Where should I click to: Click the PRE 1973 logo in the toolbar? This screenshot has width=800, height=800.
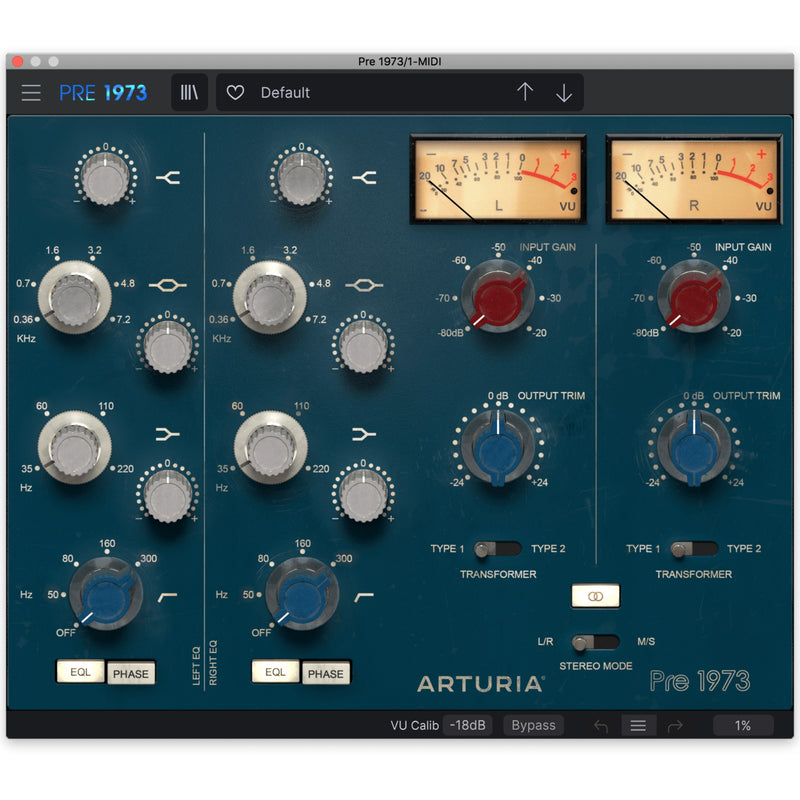point(105,92)
